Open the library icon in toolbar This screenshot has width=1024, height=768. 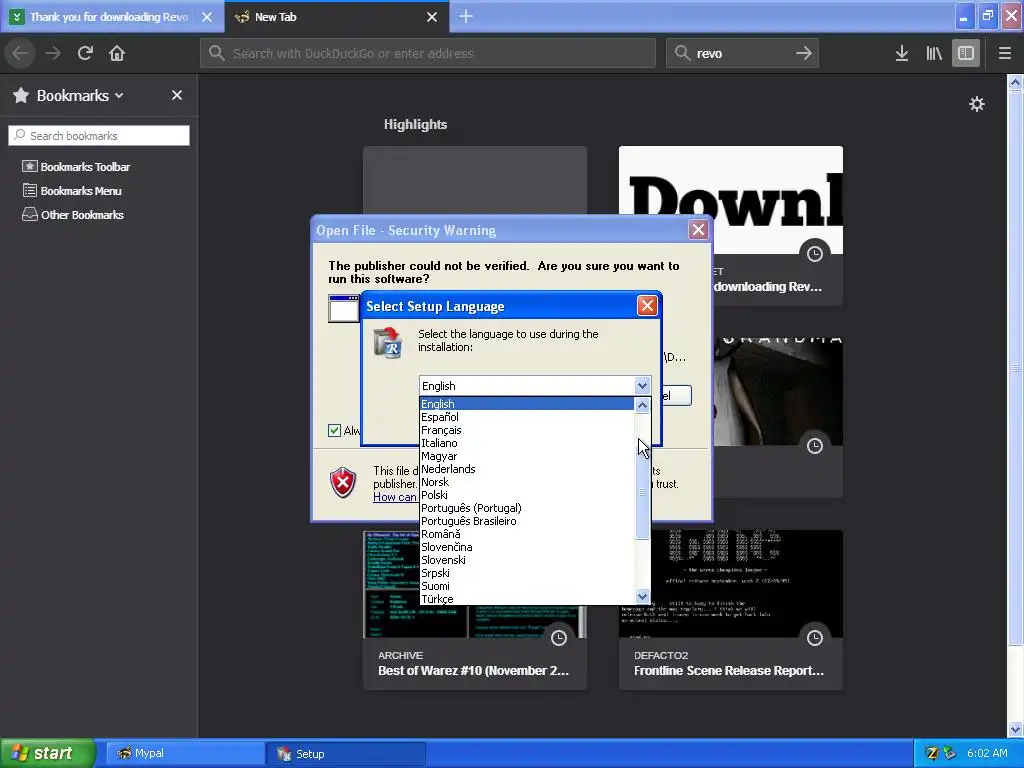[x=934, y=53]
